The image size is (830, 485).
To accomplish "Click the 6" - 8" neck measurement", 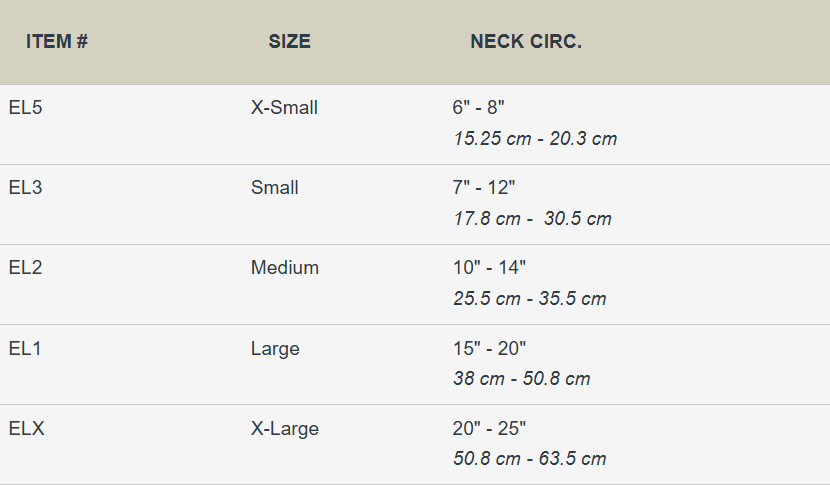I will [x=480, y=107].
